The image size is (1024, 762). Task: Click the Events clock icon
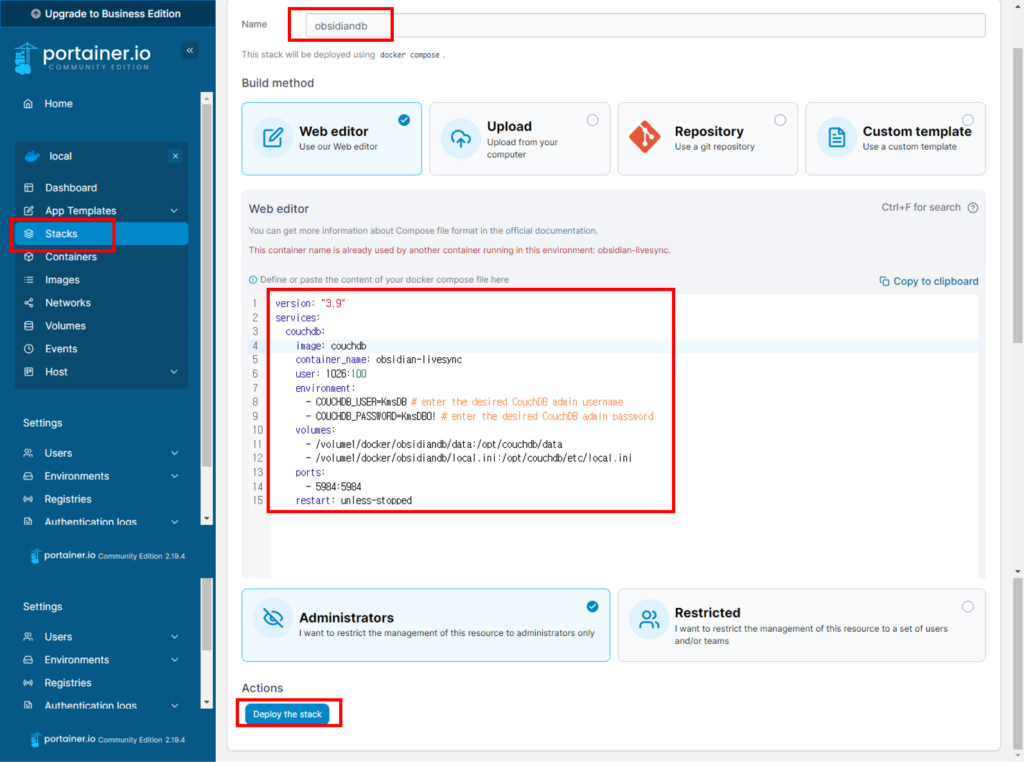[x=29, y=349]
